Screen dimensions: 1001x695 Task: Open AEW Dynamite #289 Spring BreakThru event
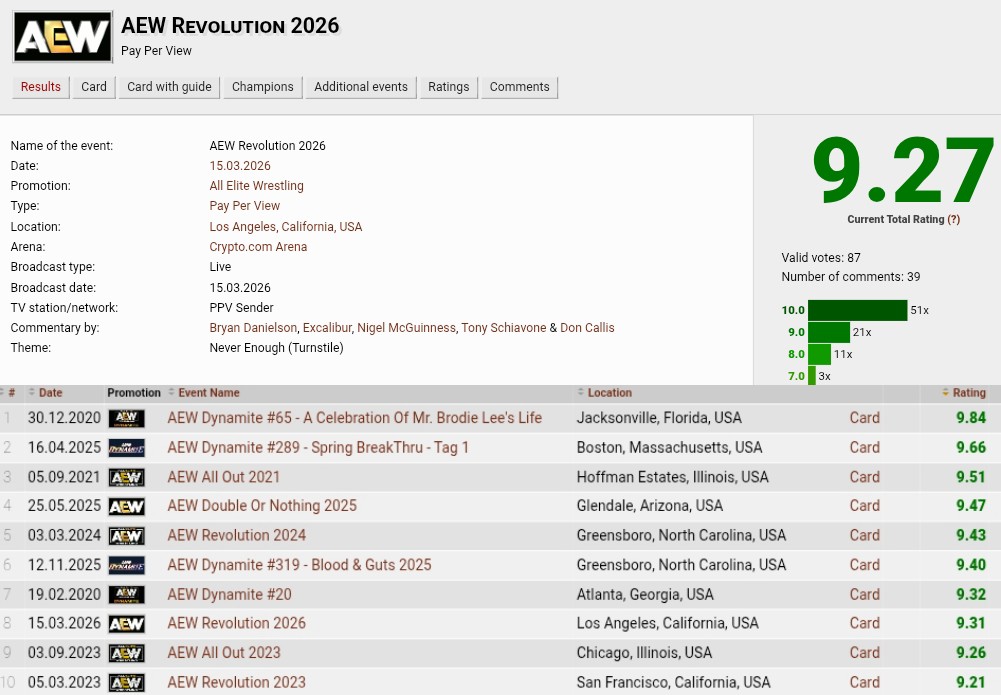tap(318, 448)
